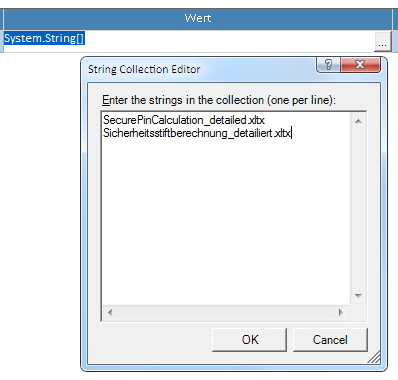Image resolution: width=398 pixels, height=380 pixels.
Task: Click the vertical scrollbar track
Action: click(358, 208)
